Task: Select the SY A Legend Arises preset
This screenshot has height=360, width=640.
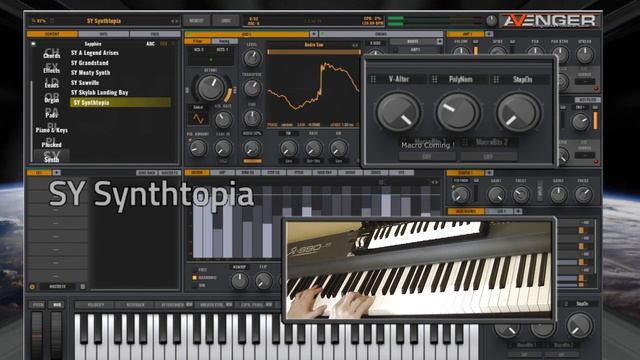Action: (x=95, y=53)
